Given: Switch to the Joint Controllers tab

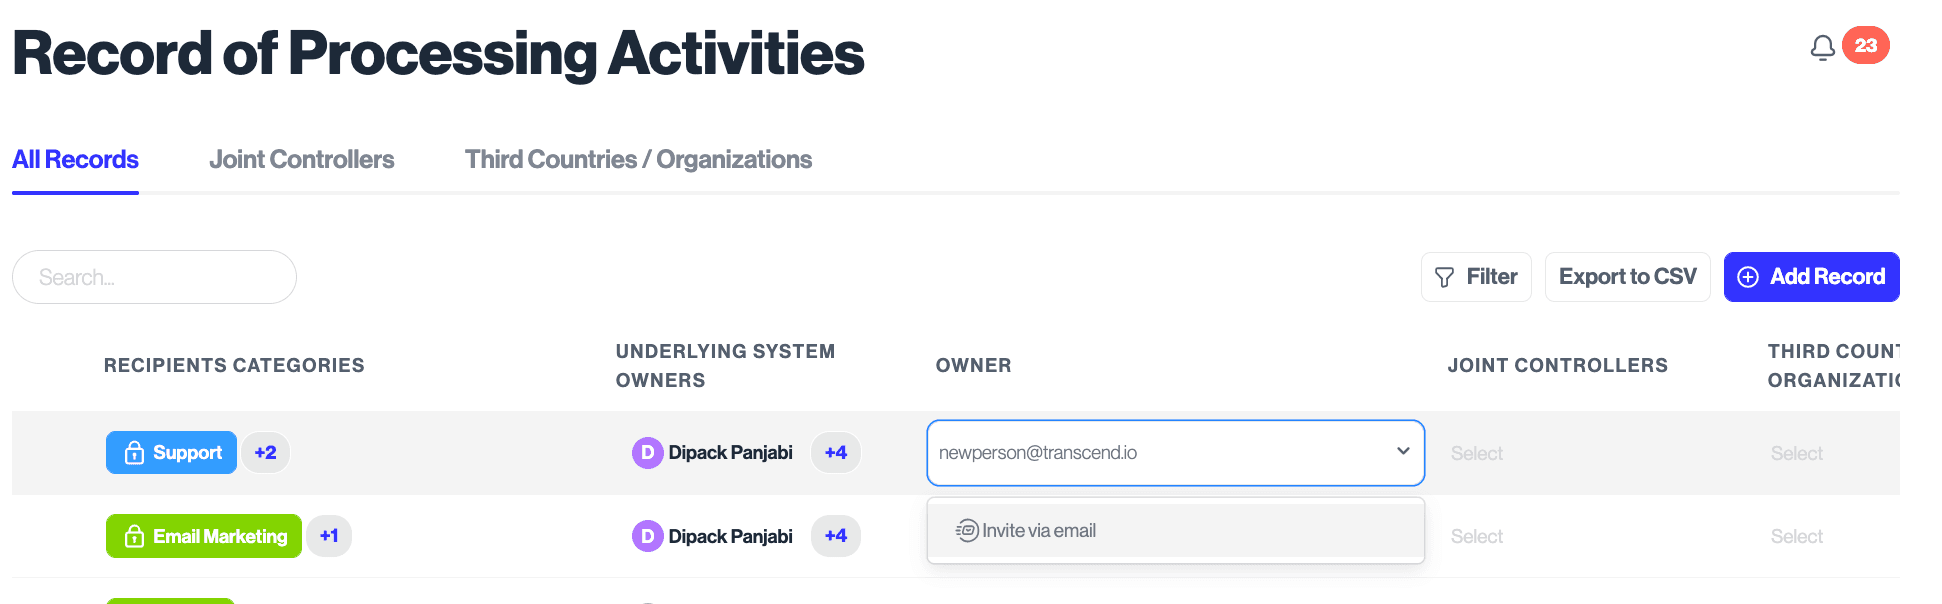Looking at the screenshot, I should point(301,160).
